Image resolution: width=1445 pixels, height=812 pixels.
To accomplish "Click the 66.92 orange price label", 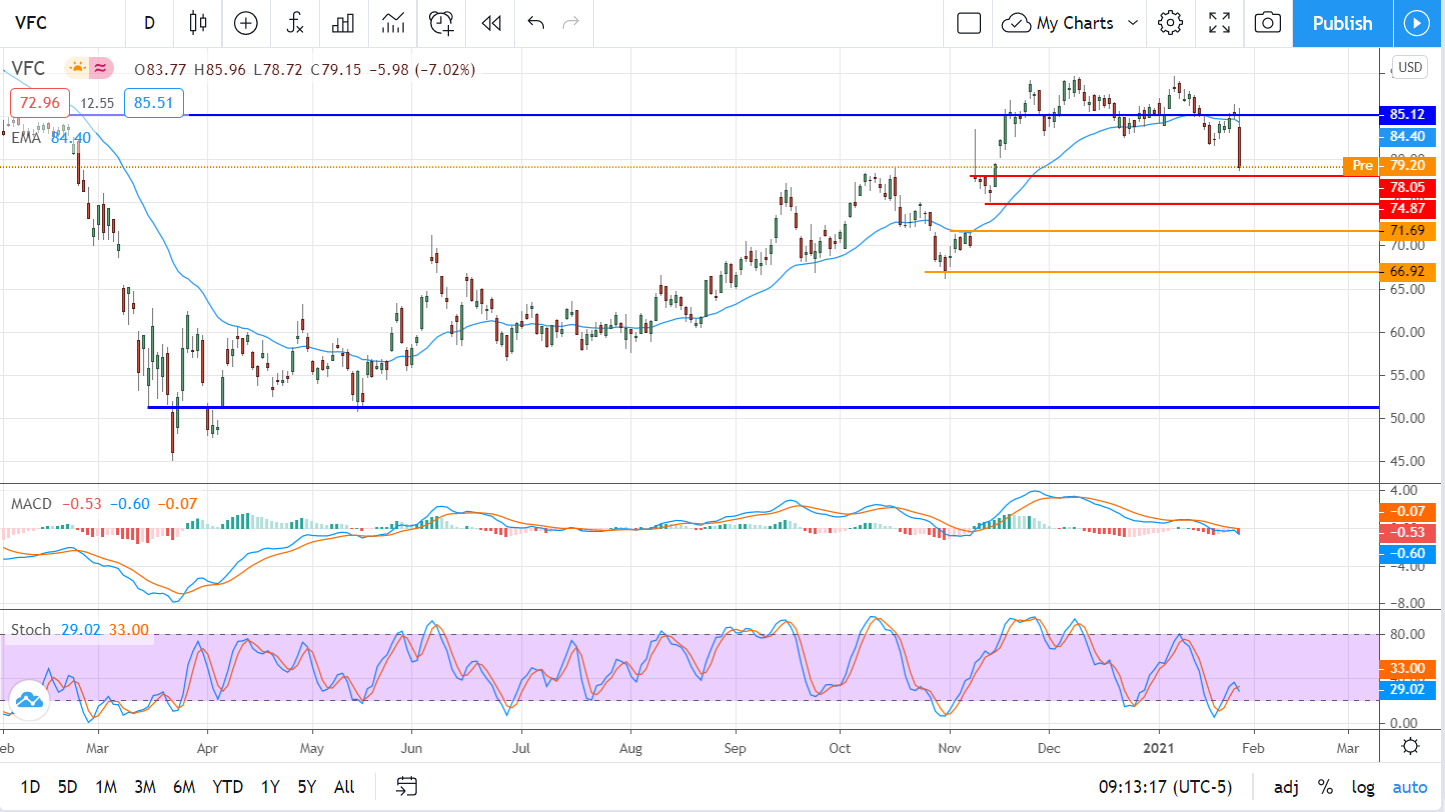I will 1408,271.
